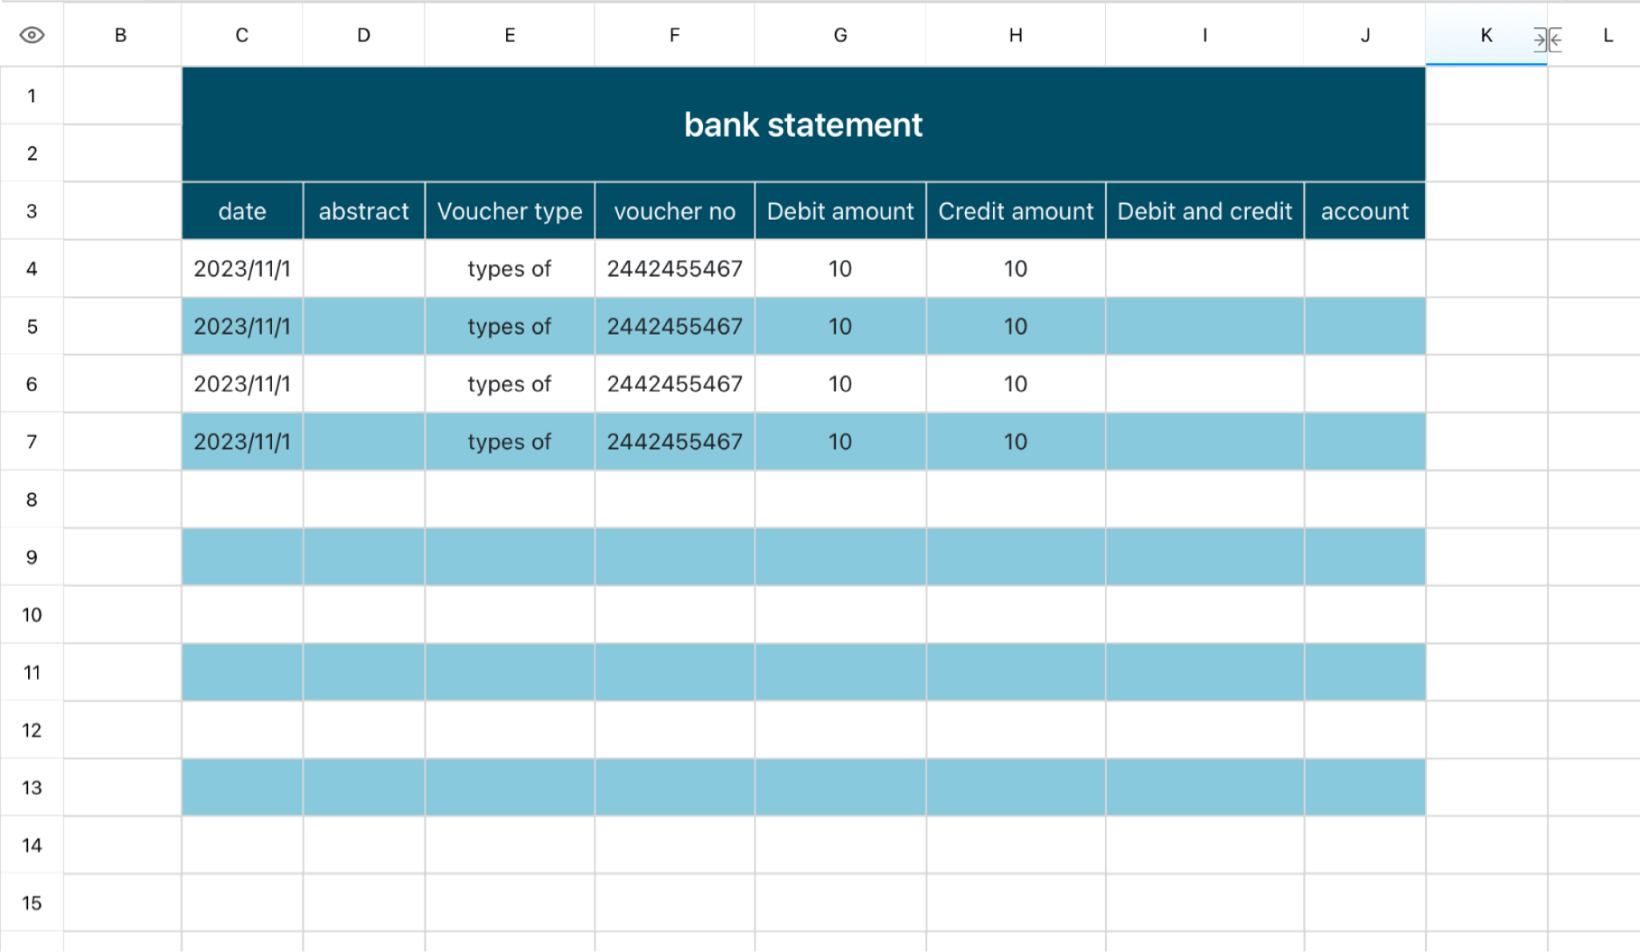Select voucher no 2442455467 in row 7
This screenshot has height=952, width=1640.
point(675,442)
